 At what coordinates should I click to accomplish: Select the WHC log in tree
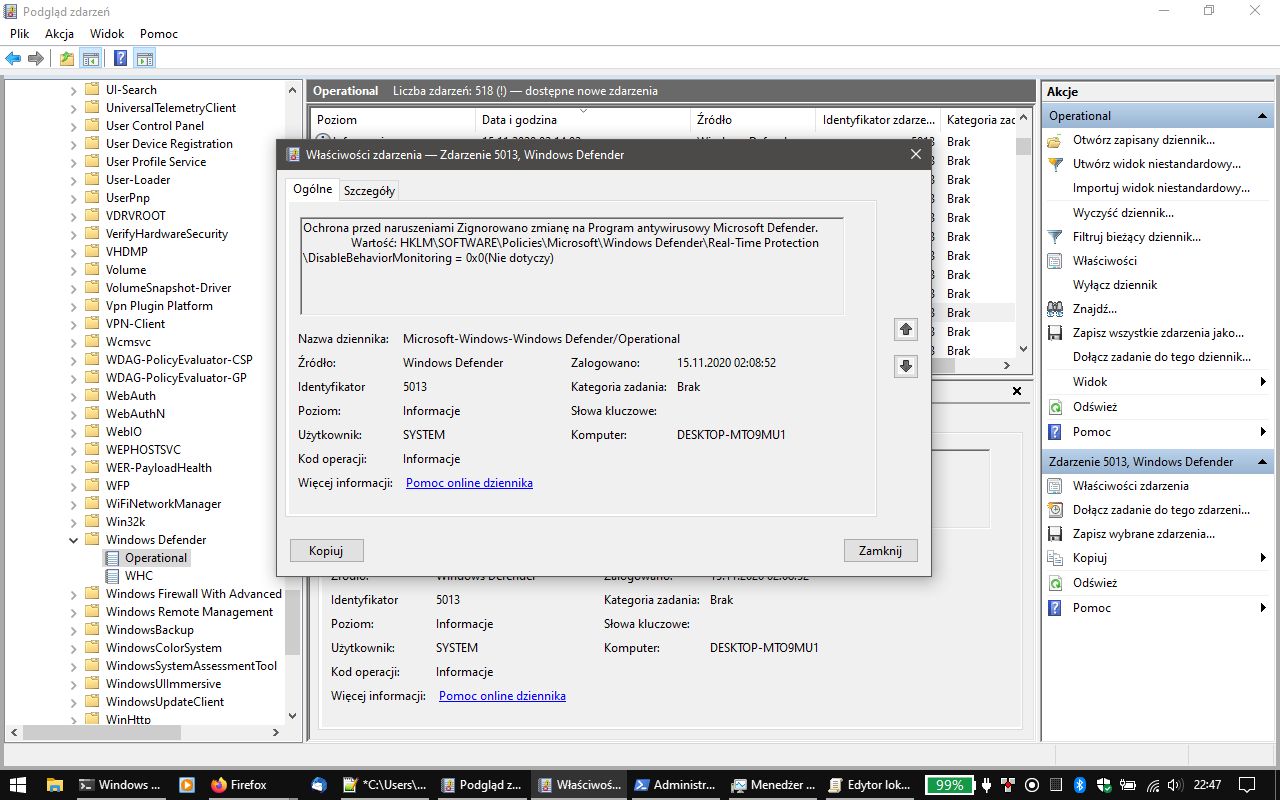tap(139, 576)
